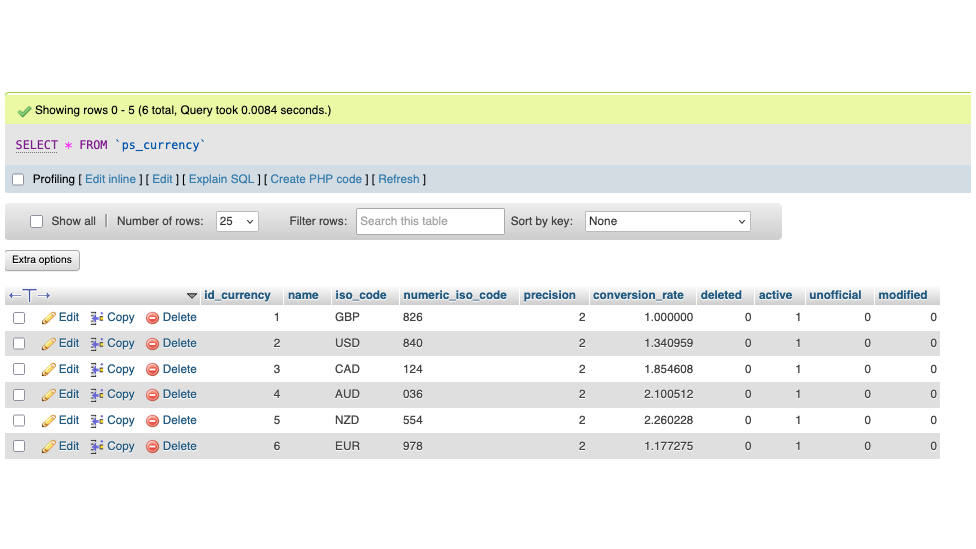The height and width of the screenshot is (549, 976).
Task: Sort by numeric_iso_code column header
Action: pos(455,295)
